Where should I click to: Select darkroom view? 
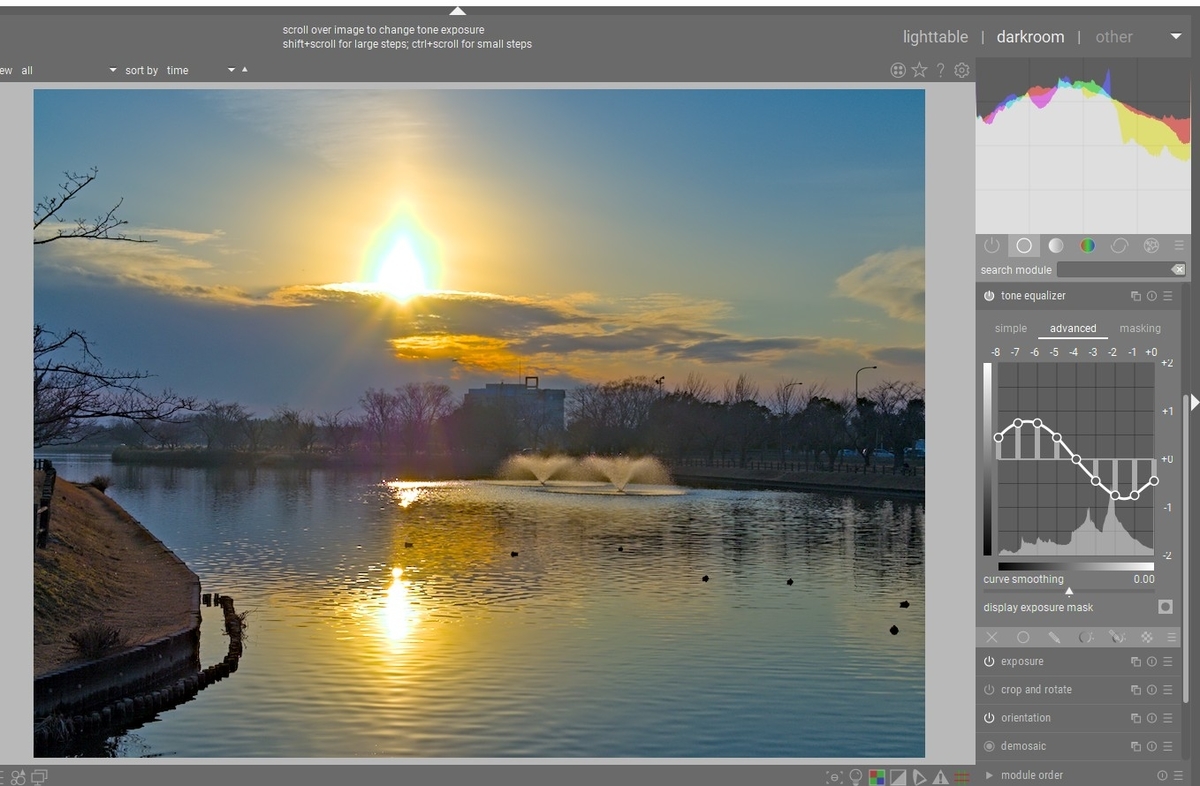1030,37
